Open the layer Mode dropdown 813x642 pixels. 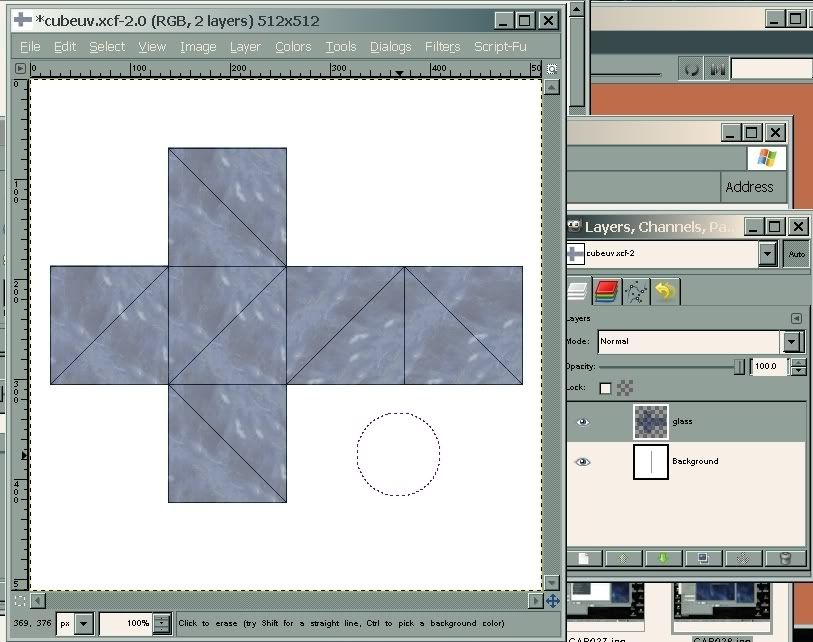click(x=793, y=342)
